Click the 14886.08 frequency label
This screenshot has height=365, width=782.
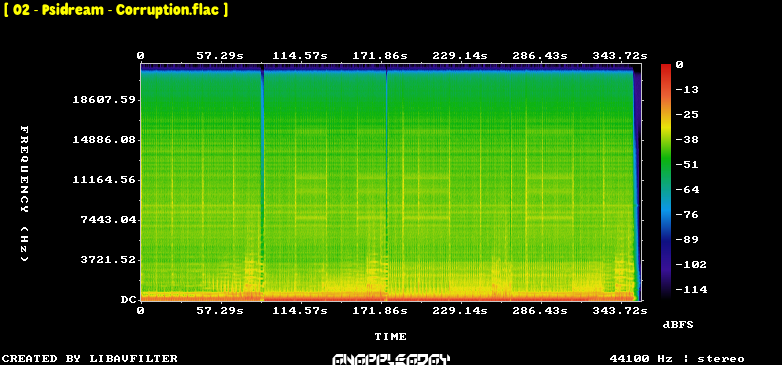pos(104,140)
